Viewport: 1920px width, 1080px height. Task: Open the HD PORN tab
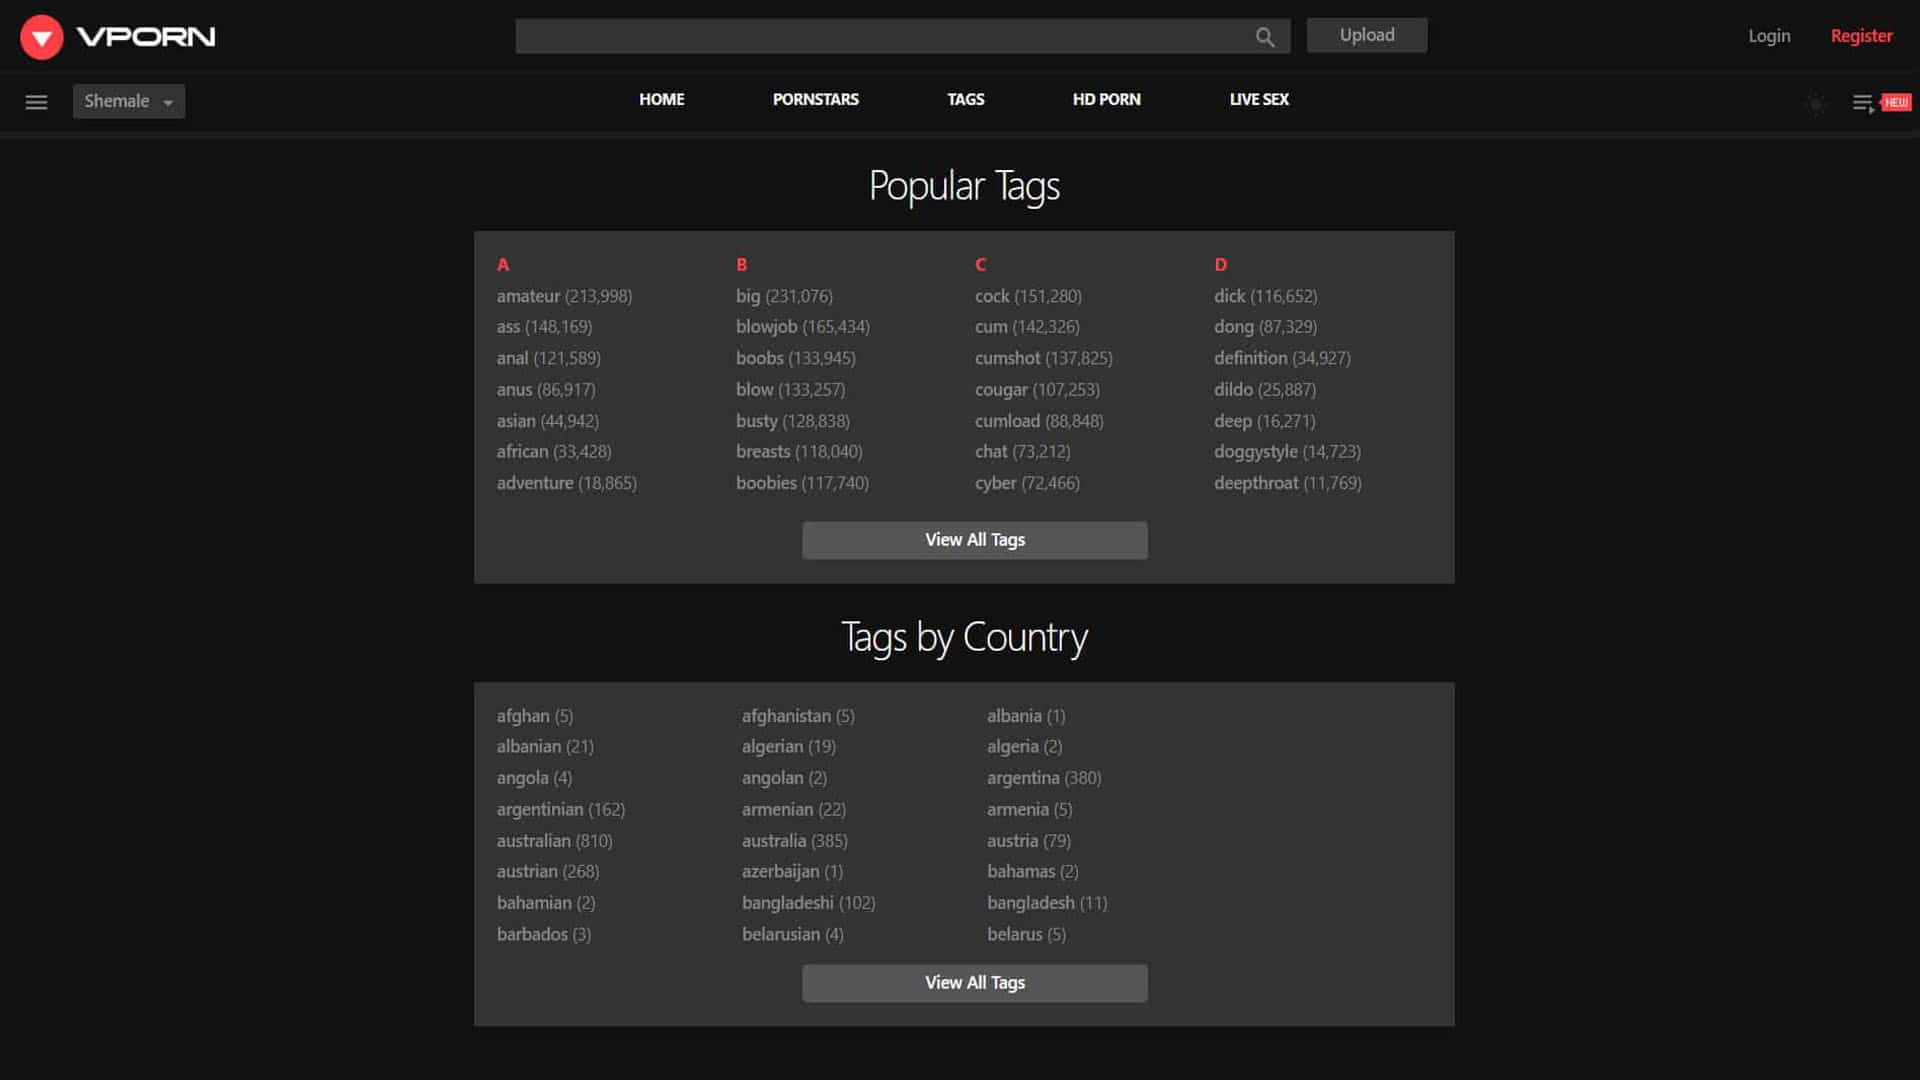pyautogui.click(x=1106, y=100)
